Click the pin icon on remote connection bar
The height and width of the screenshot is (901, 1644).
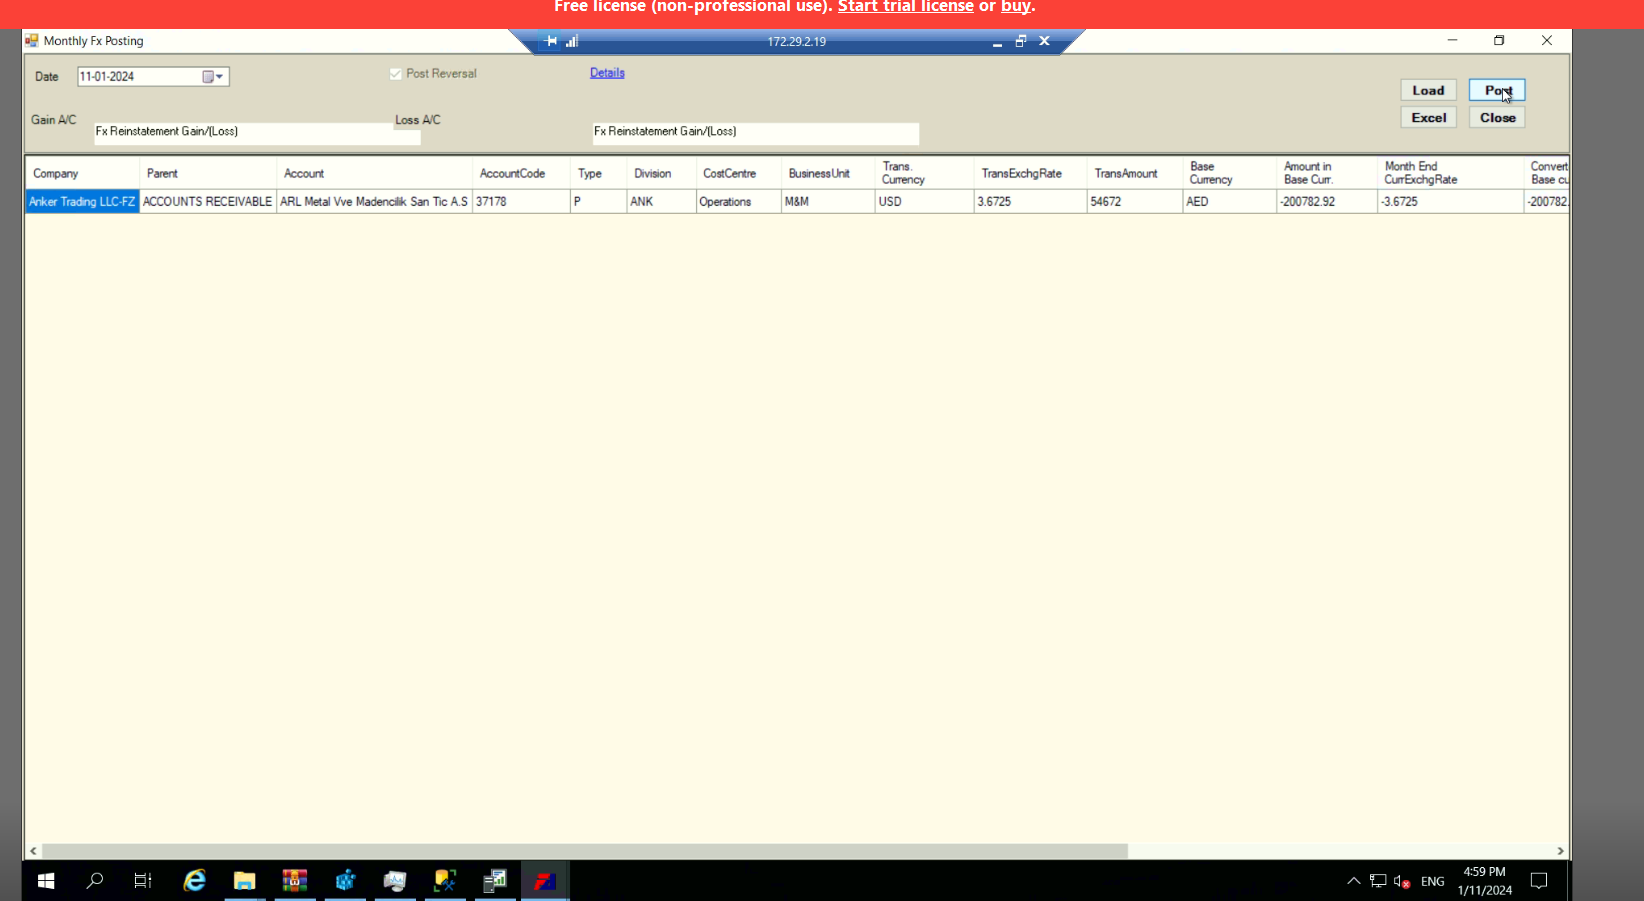550,41
